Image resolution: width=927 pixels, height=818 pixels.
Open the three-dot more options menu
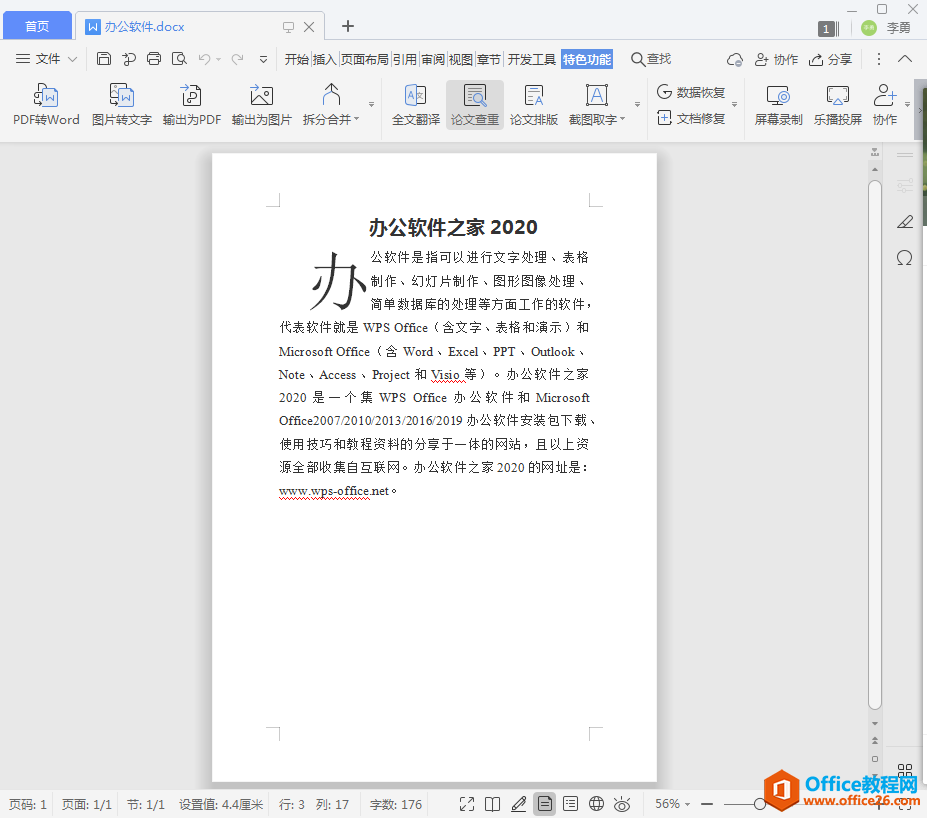pos(879,59)
